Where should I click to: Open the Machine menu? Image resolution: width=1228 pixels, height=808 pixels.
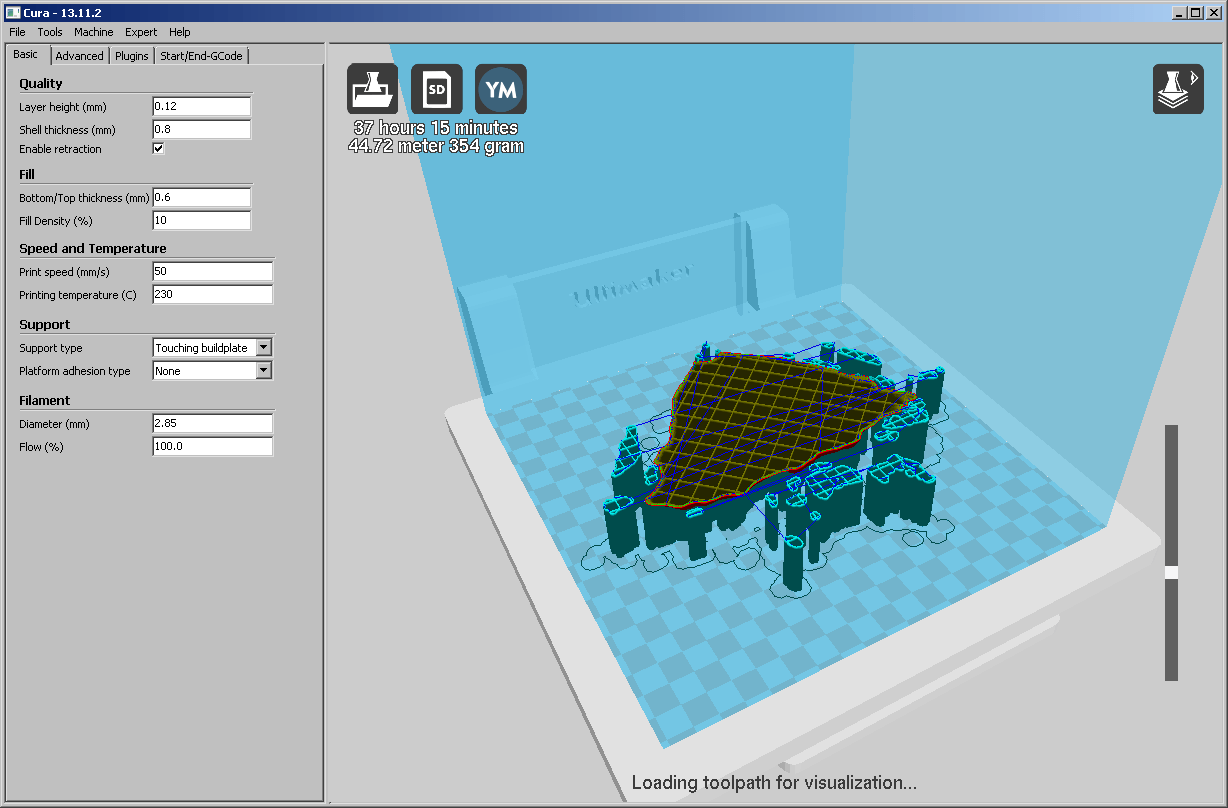tap(93, 32)
